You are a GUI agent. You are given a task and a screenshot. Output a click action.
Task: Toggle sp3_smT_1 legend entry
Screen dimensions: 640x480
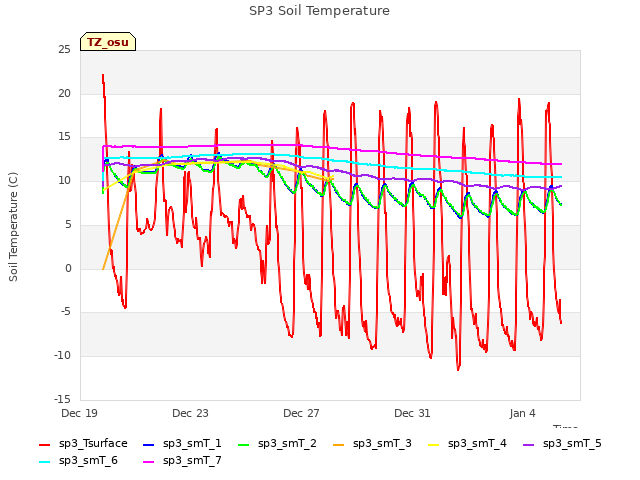(x=182, y=444)
